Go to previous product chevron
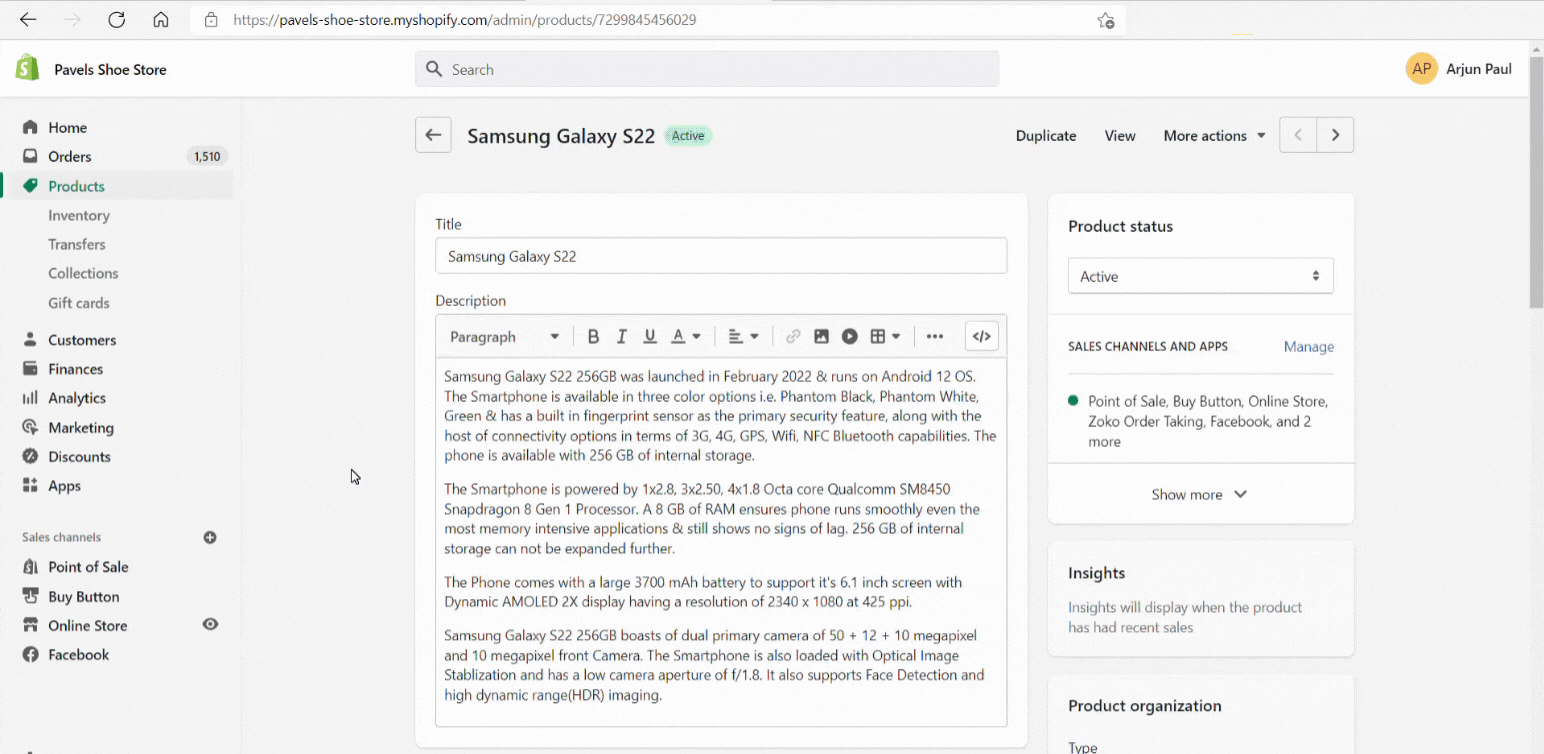 [x=1298, y=135]
